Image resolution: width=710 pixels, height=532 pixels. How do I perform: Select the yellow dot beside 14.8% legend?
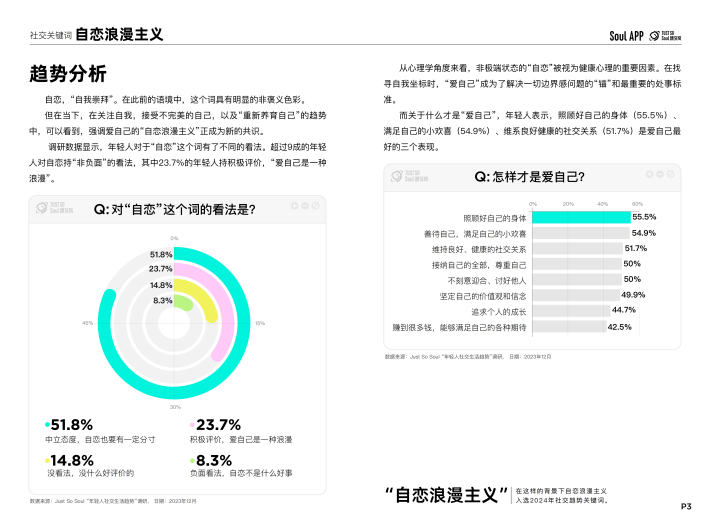coord(47,459)
